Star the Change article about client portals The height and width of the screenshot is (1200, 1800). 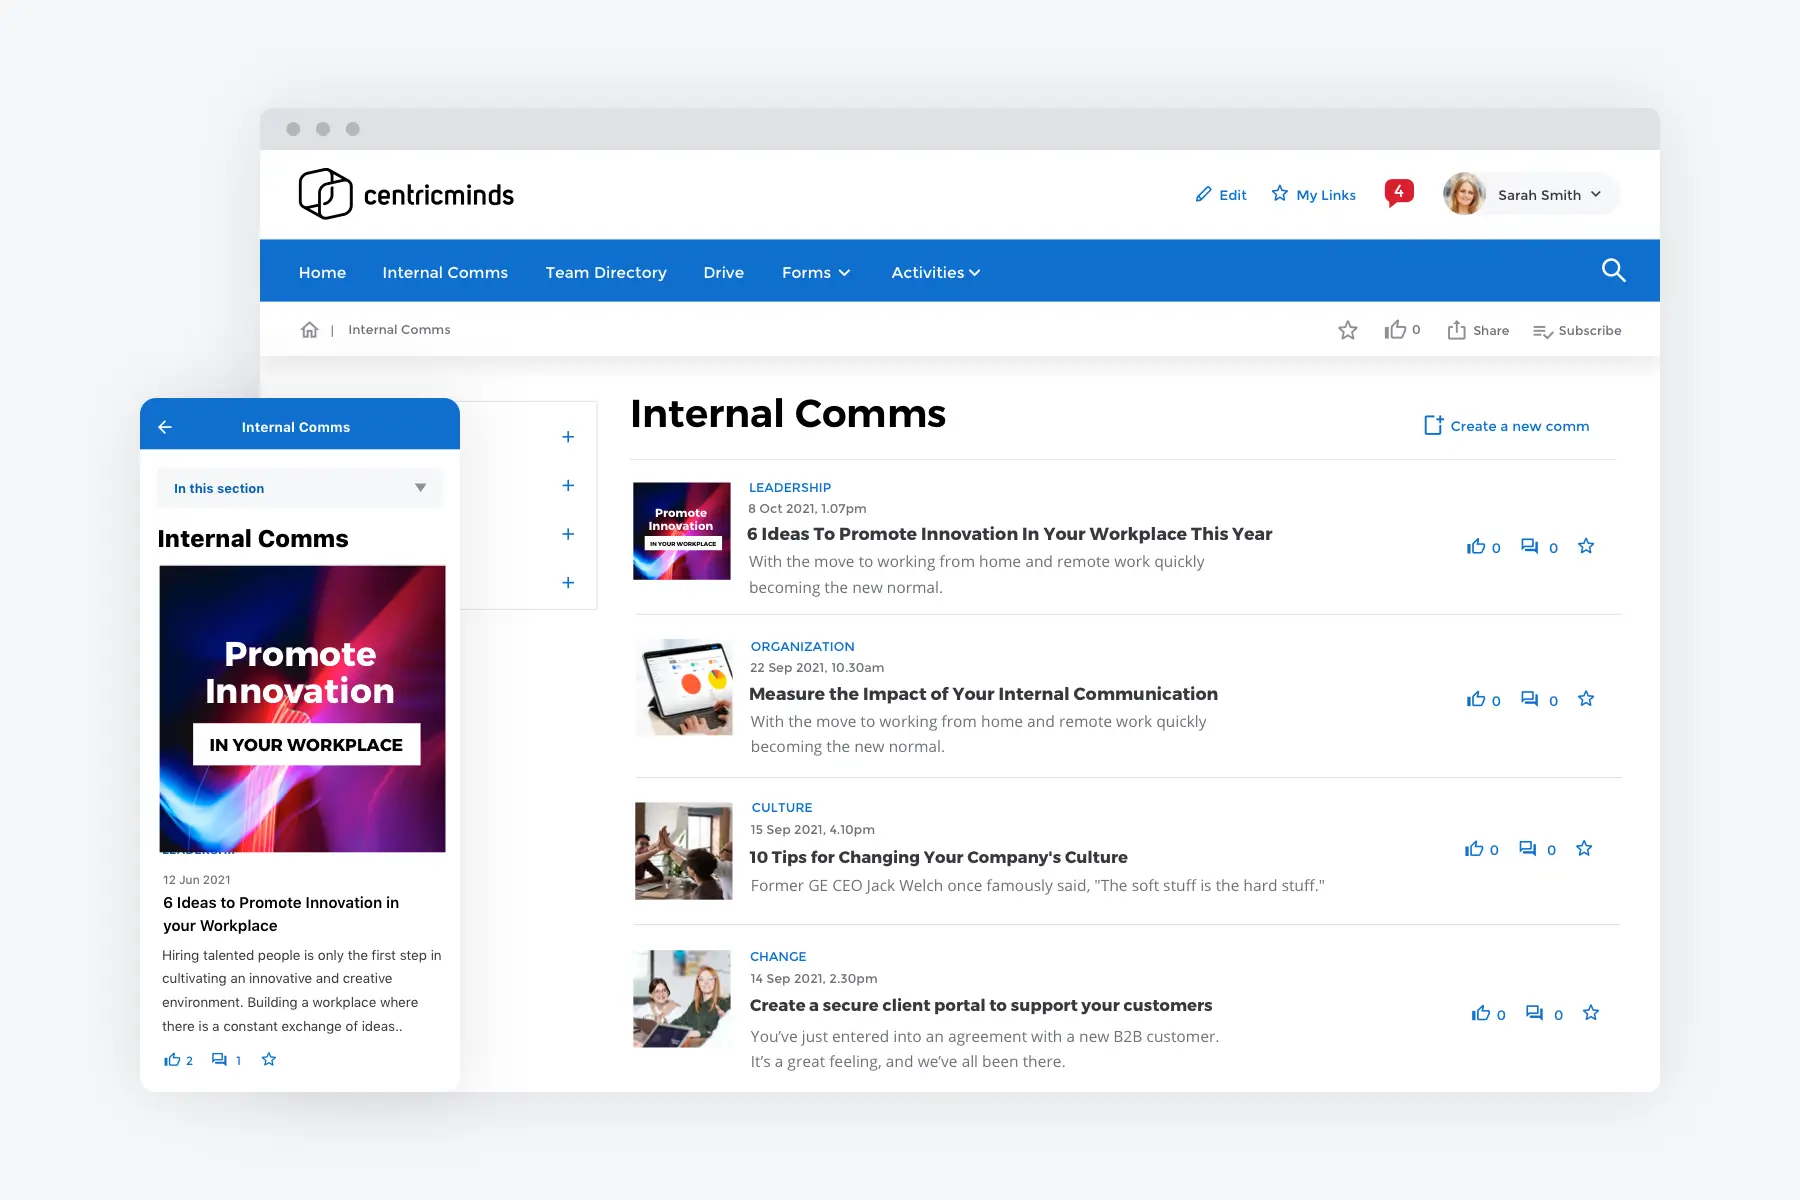[x=1590, y=1013]
